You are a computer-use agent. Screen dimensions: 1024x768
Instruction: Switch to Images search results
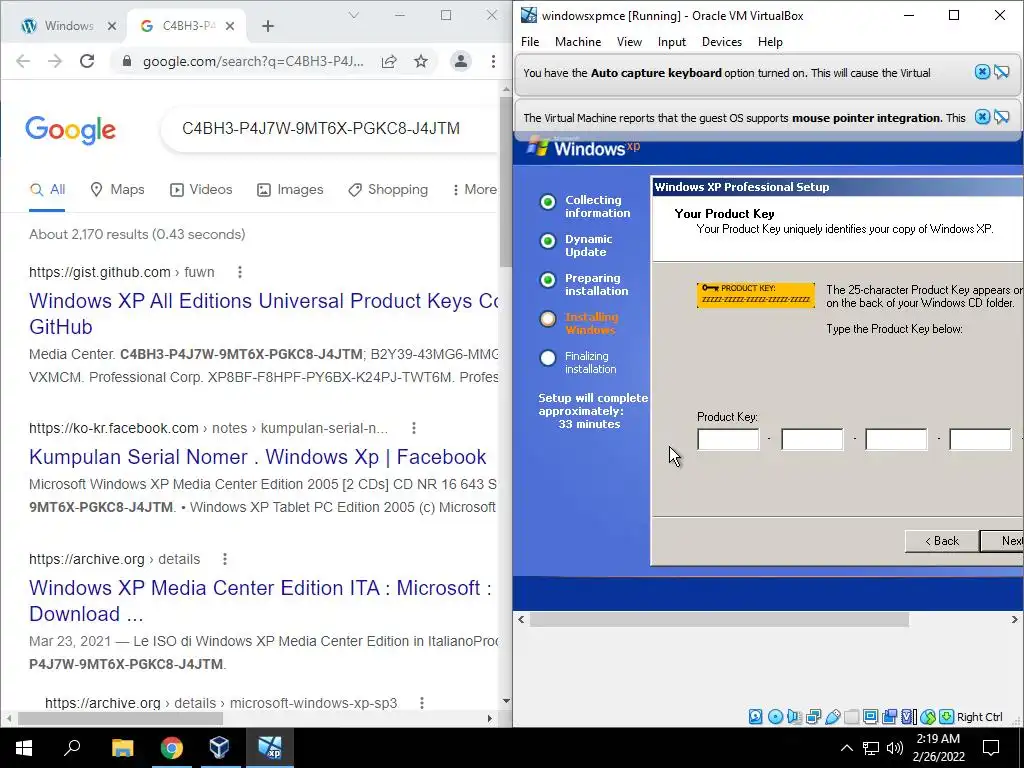290,189
